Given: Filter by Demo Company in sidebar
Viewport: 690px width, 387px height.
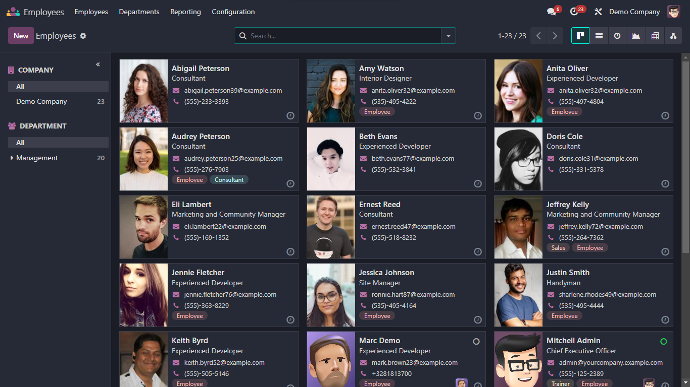Looking at the screenshot, I should pyautogui.click(x=58, y=101).
